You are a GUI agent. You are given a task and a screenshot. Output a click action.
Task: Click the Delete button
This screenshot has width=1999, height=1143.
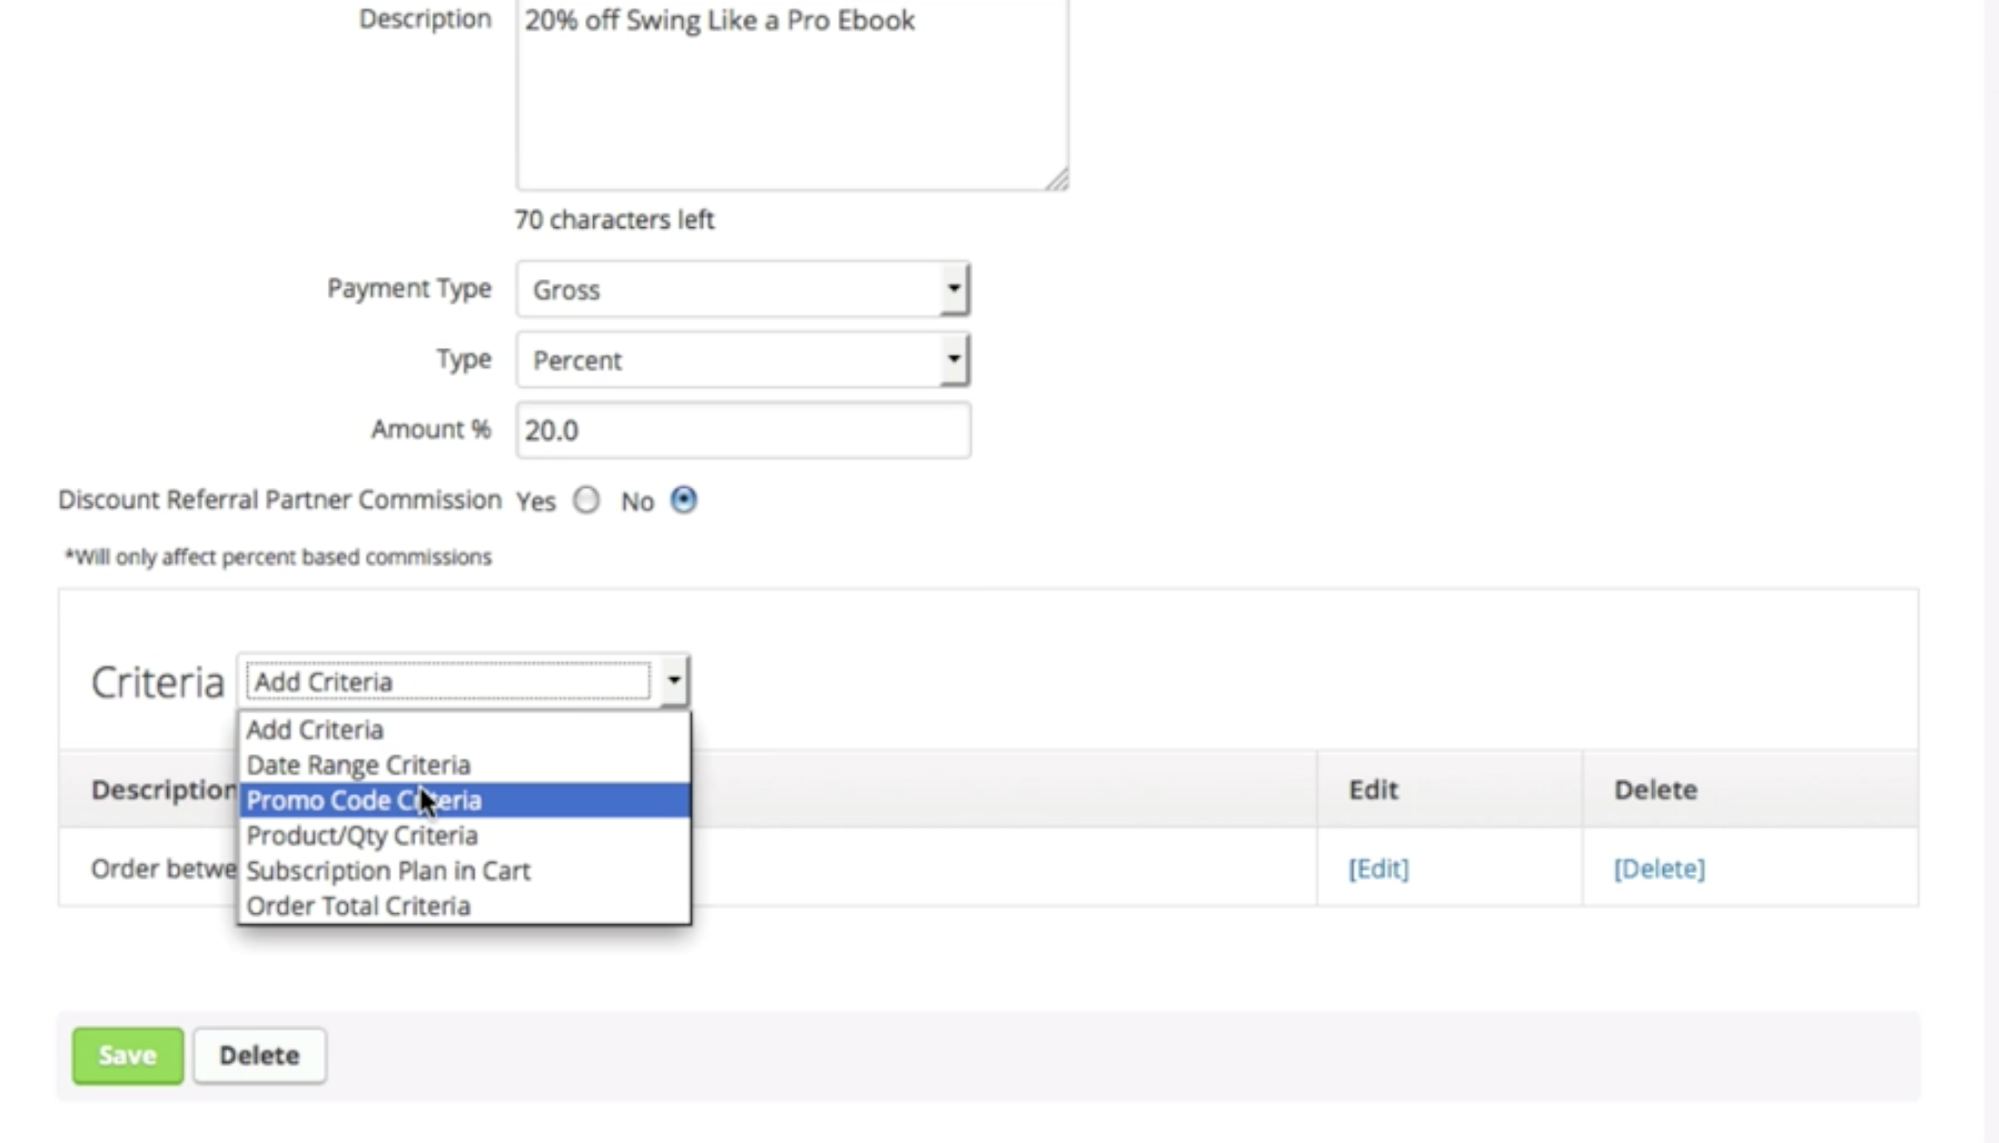(x=258, y=1055)
